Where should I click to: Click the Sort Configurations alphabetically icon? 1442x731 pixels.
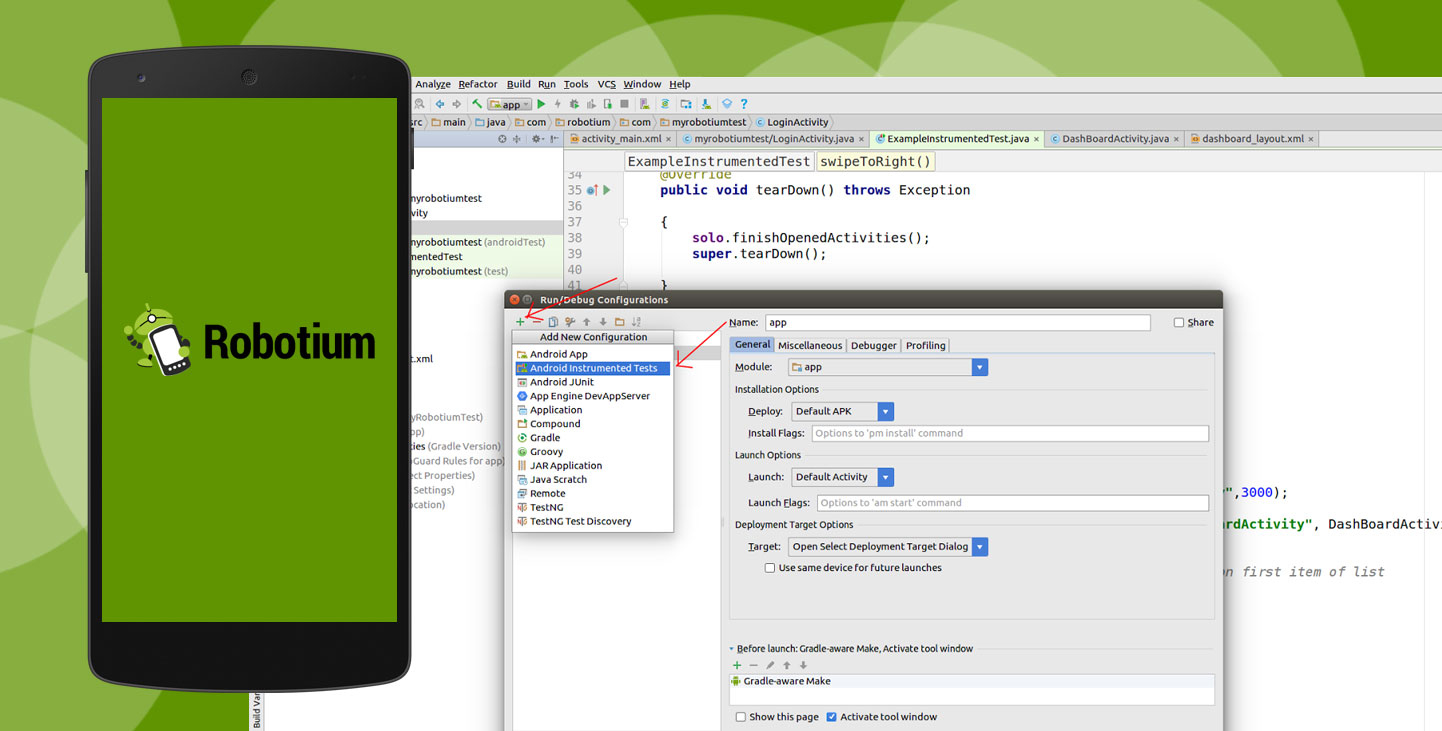[636, 322]
